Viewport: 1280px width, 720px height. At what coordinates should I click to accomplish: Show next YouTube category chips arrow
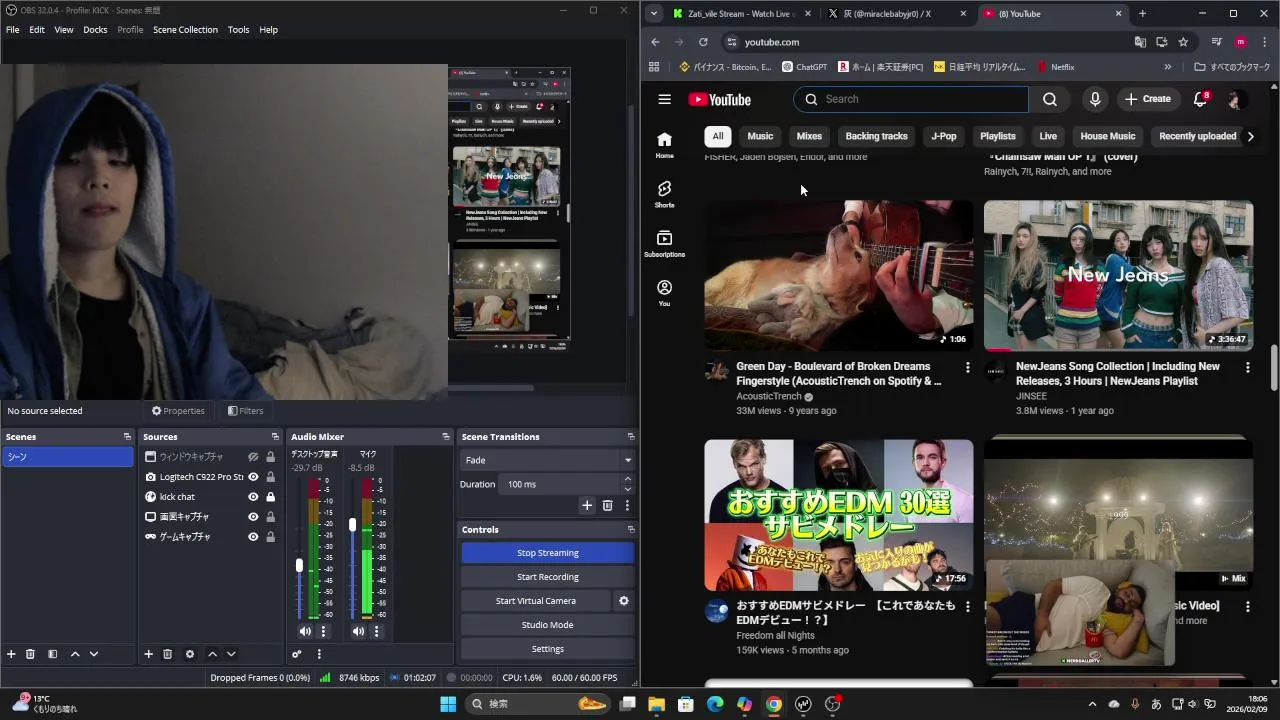(x=1250, y=136)
